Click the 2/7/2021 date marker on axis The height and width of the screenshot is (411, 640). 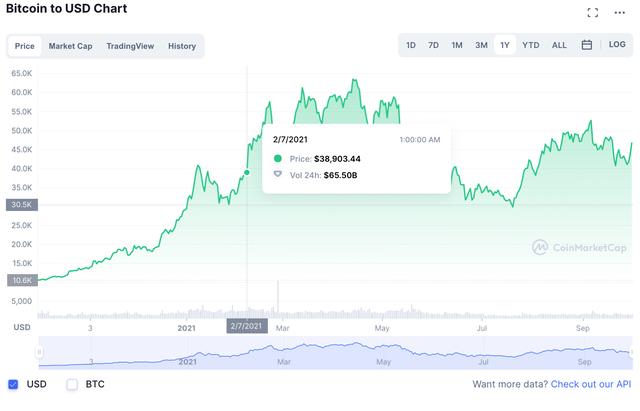tap(246, 326)
